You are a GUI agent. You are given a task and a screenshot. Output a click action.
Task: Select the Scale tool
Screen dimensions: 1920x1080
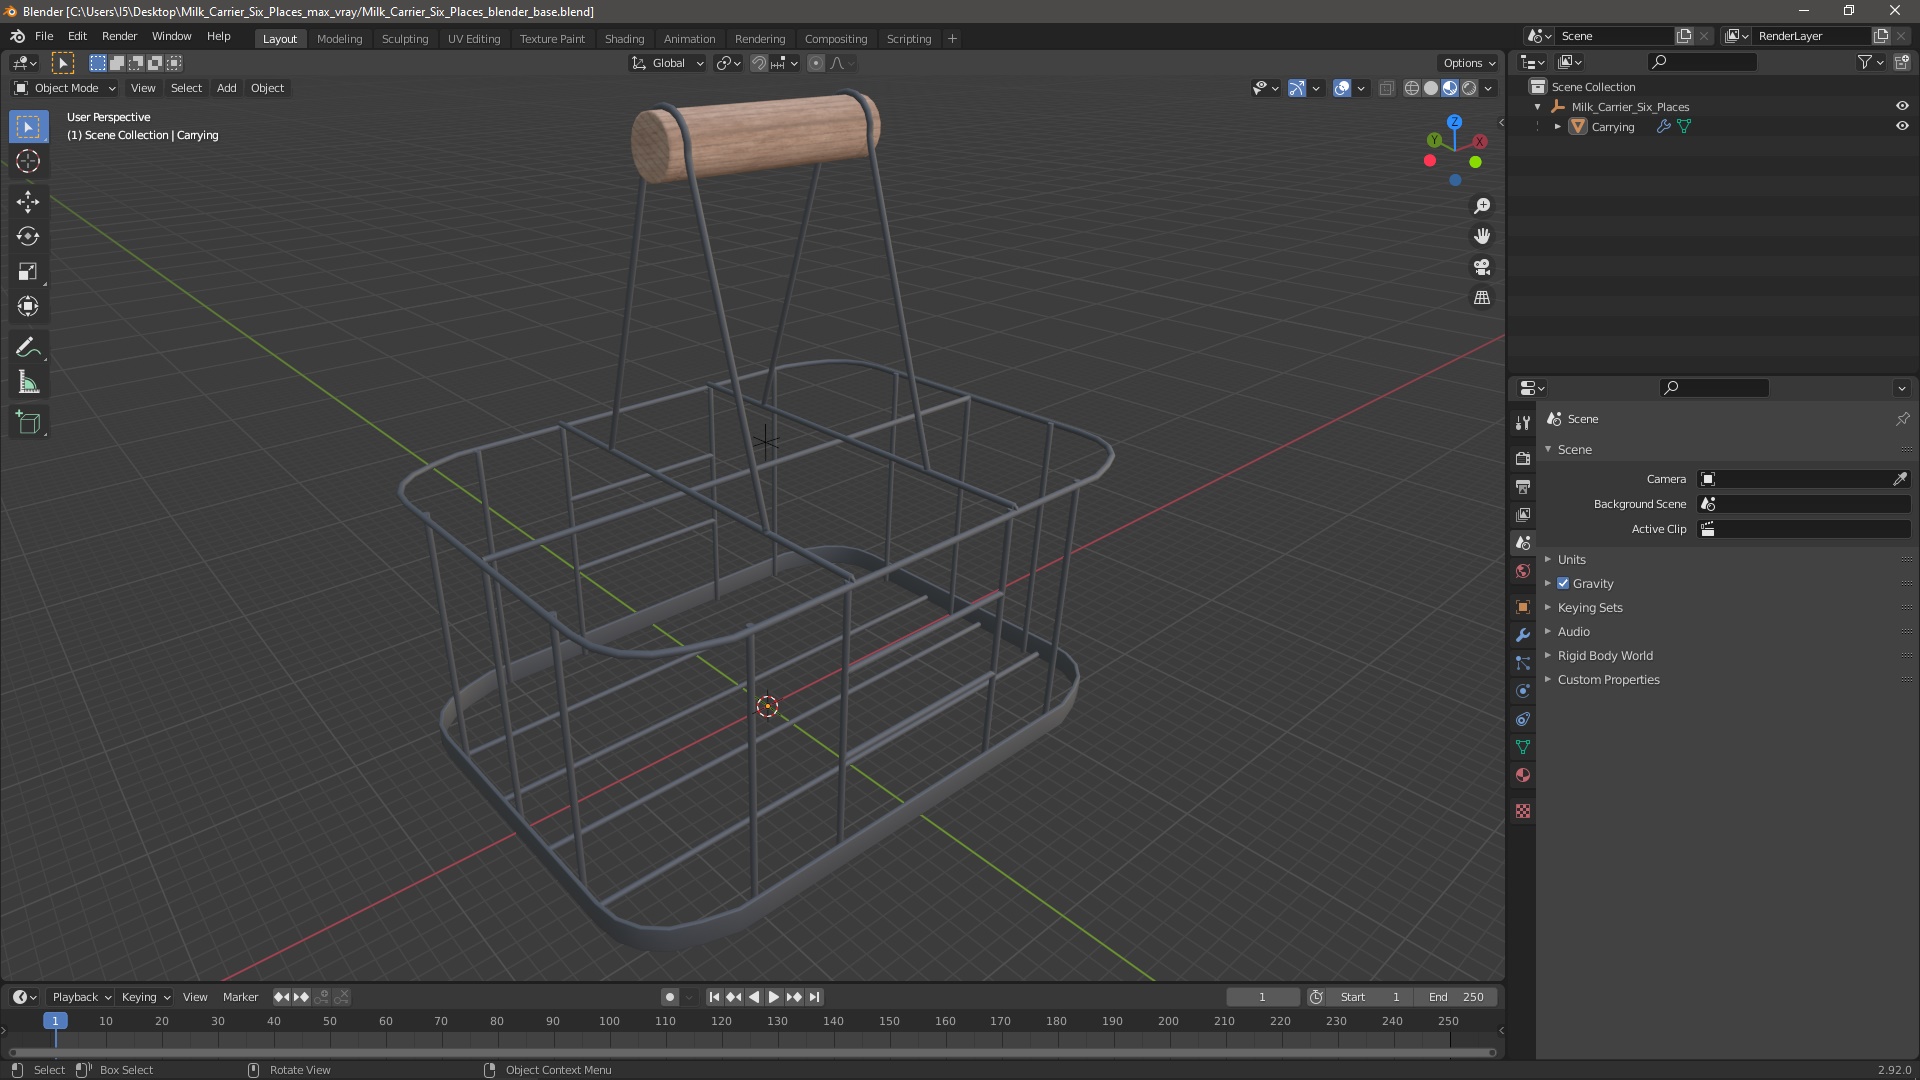coord(27,272)
